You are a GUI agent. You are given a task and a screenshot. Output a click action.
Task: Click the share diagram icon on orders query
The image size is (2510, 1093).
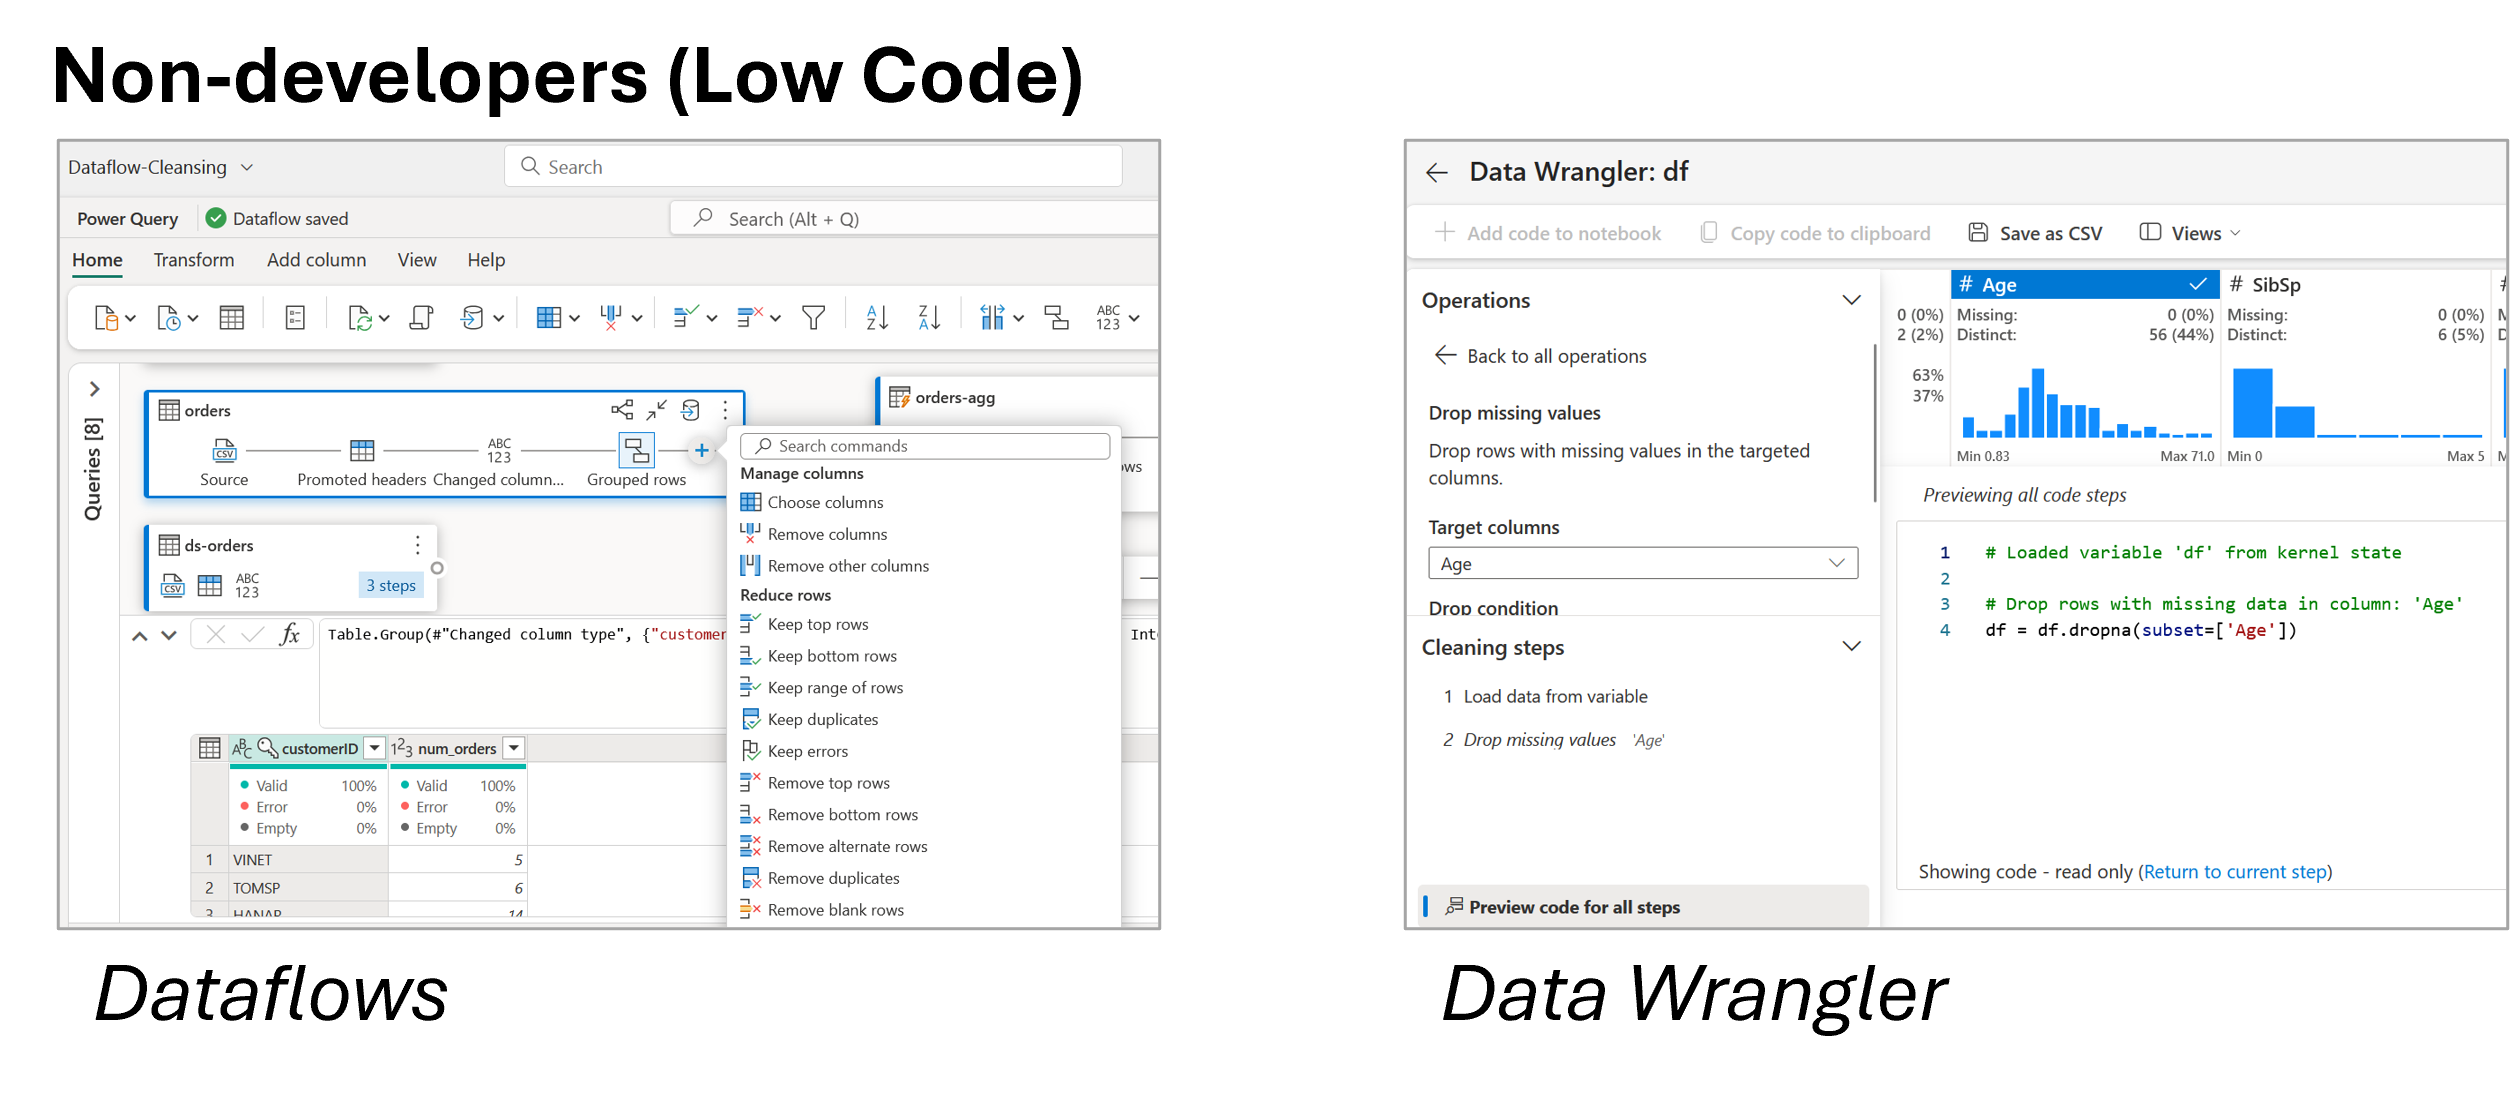click(x=622, y=410)
